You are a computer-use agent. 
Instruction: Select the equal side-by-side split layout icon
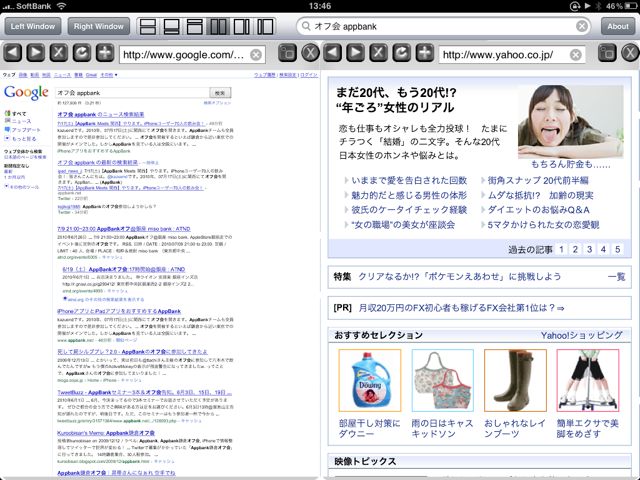(218, 27)
